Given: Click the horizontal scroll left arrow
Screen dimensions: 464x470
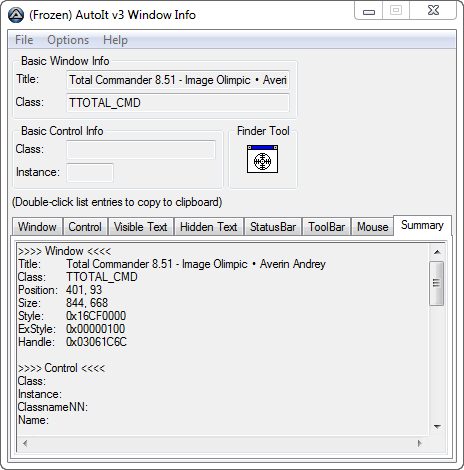Looking at the screenshot, I should pyautogui.click(x=25, y=443).
